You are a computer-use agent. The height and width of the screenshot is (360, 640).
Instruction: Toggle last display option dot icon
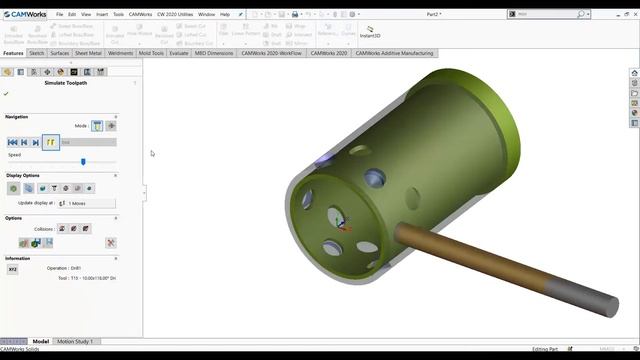point(89,188)
